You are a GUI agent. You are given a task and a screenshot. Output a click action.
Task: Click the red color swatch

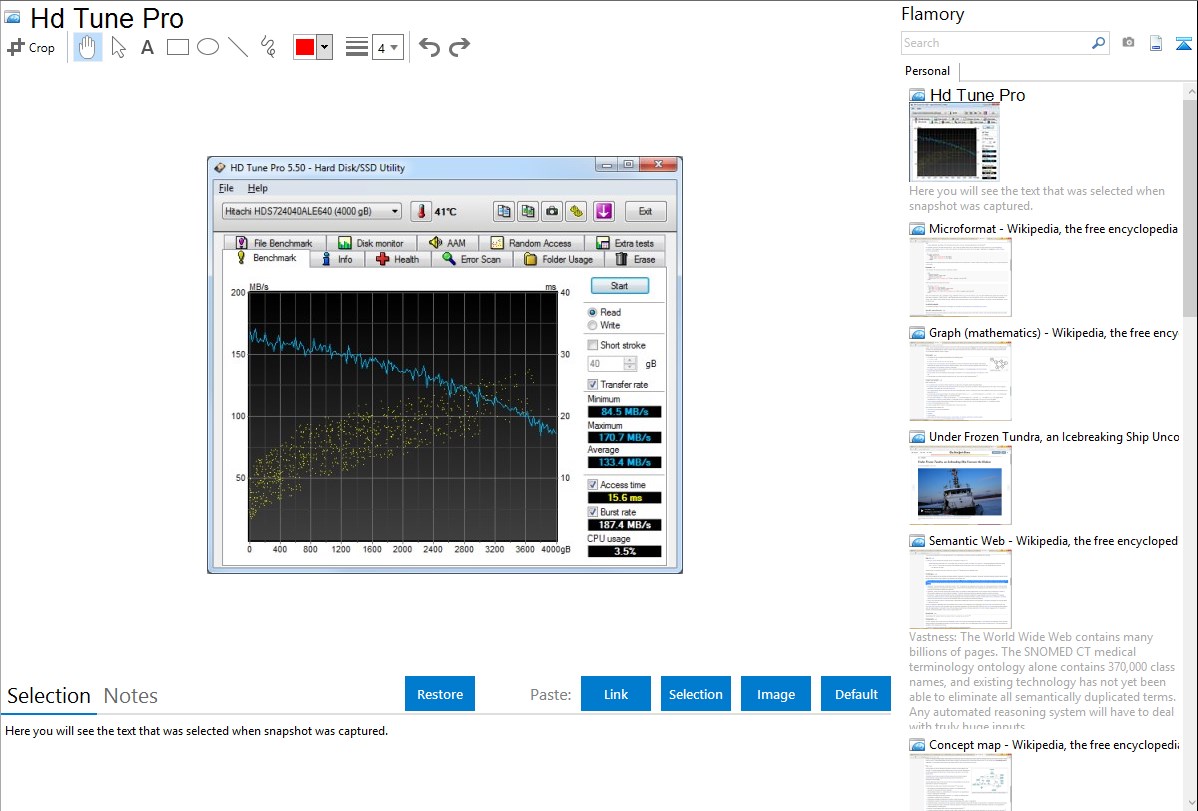tap(305, 47)
